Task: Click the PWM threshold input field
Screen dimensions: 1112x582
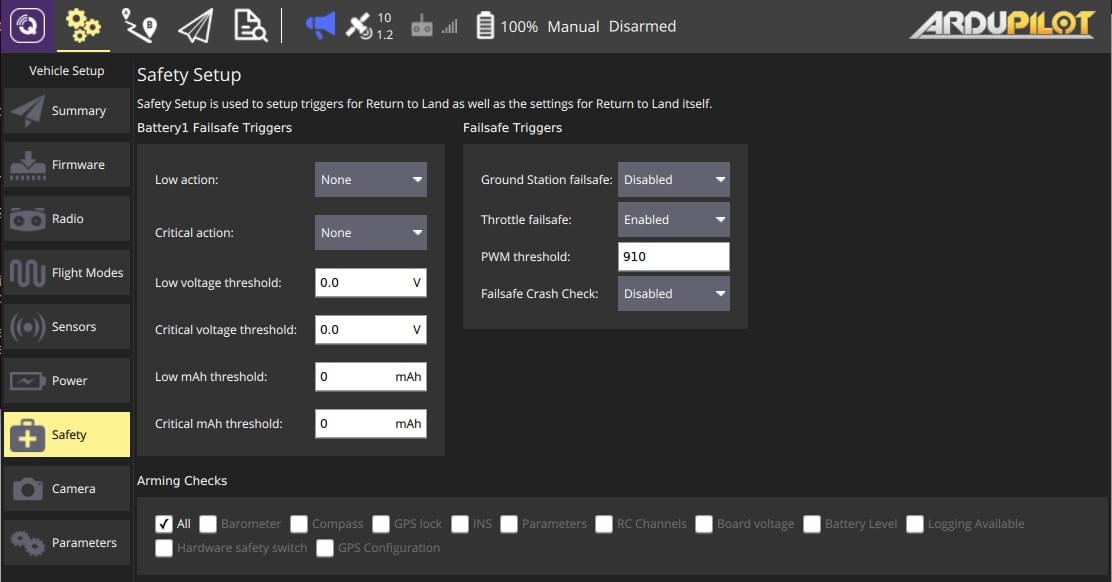Action: (673, 257)
